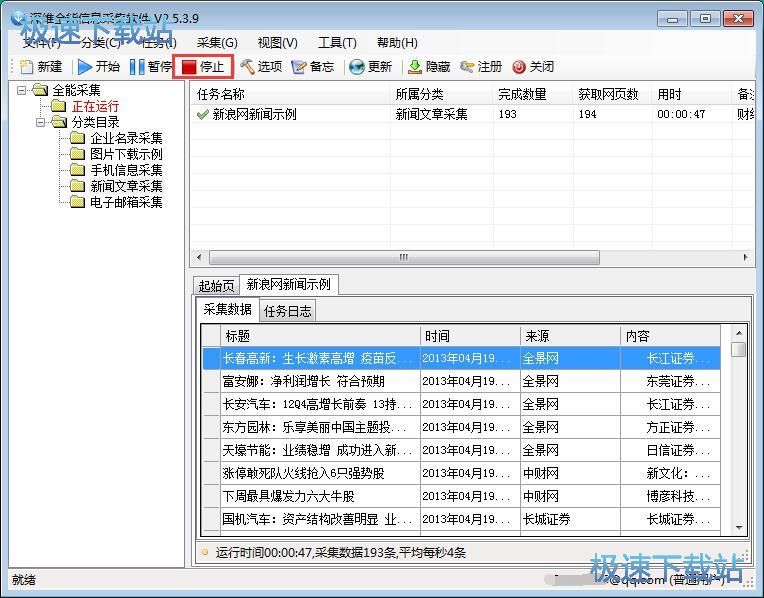Click the 新闻文章采集 category cell in task row
This screenshot has width=764, height=598.
click(441, 115)
